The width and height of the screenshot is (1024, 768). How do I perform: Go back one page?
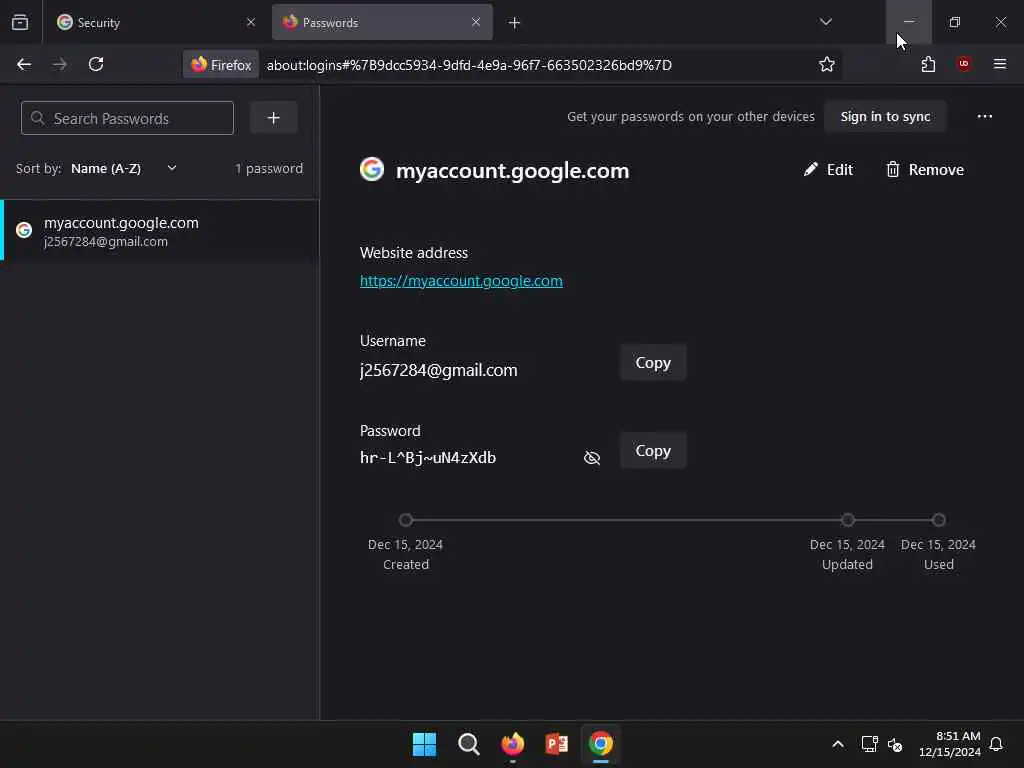(x=24, y=64)
